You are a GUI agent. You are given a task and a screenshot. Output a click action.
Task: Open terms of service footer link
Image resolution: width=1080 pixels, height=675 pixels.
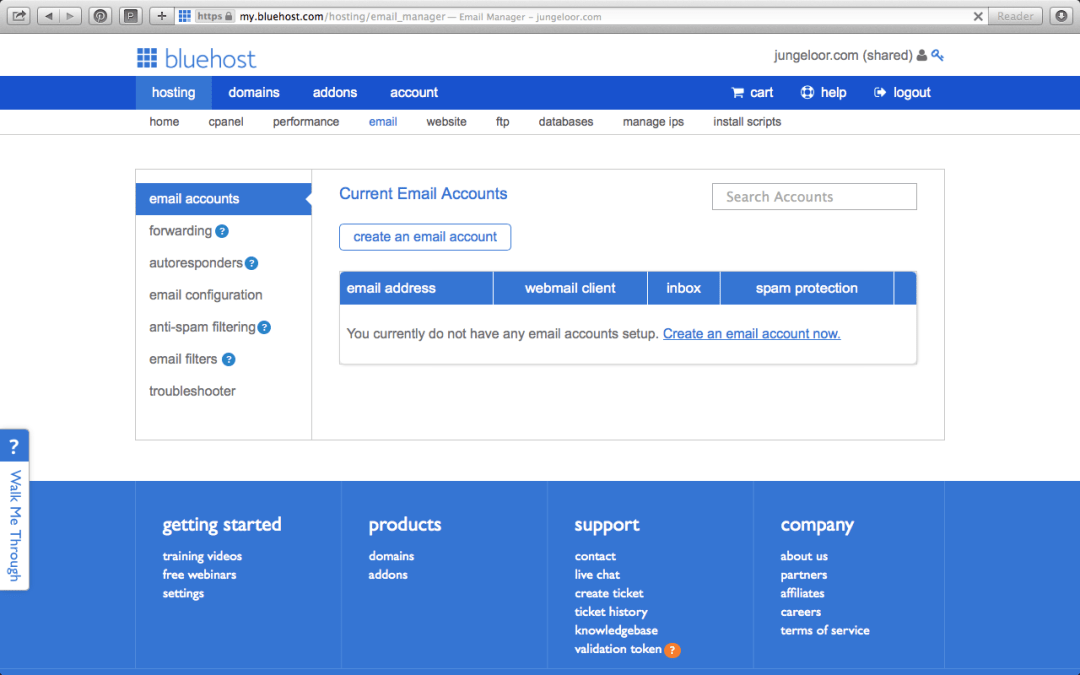point(824,630)
